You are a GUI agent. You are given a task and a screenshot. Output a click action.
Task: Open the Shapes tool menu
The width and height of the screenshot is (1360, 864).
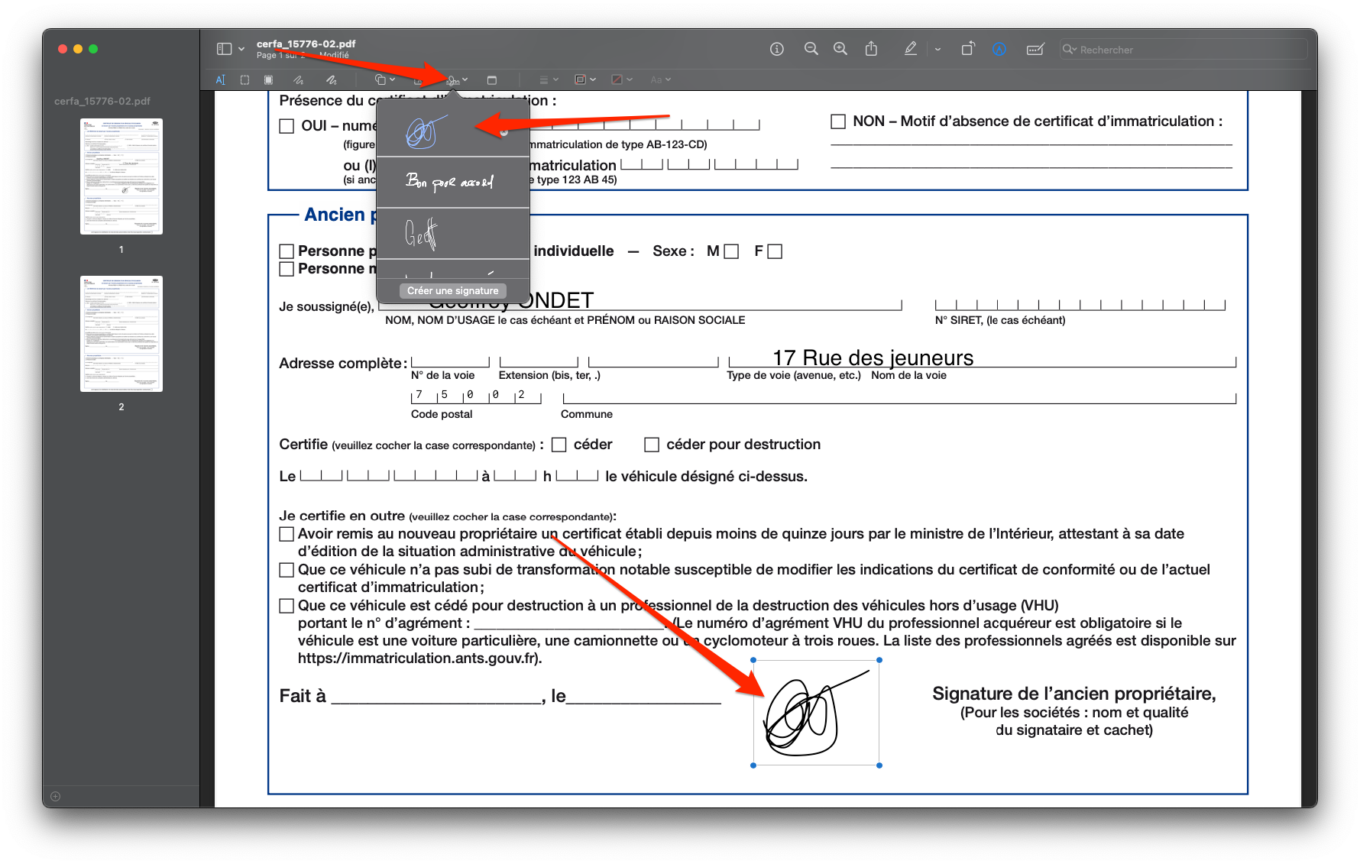[x=384, y=79]
